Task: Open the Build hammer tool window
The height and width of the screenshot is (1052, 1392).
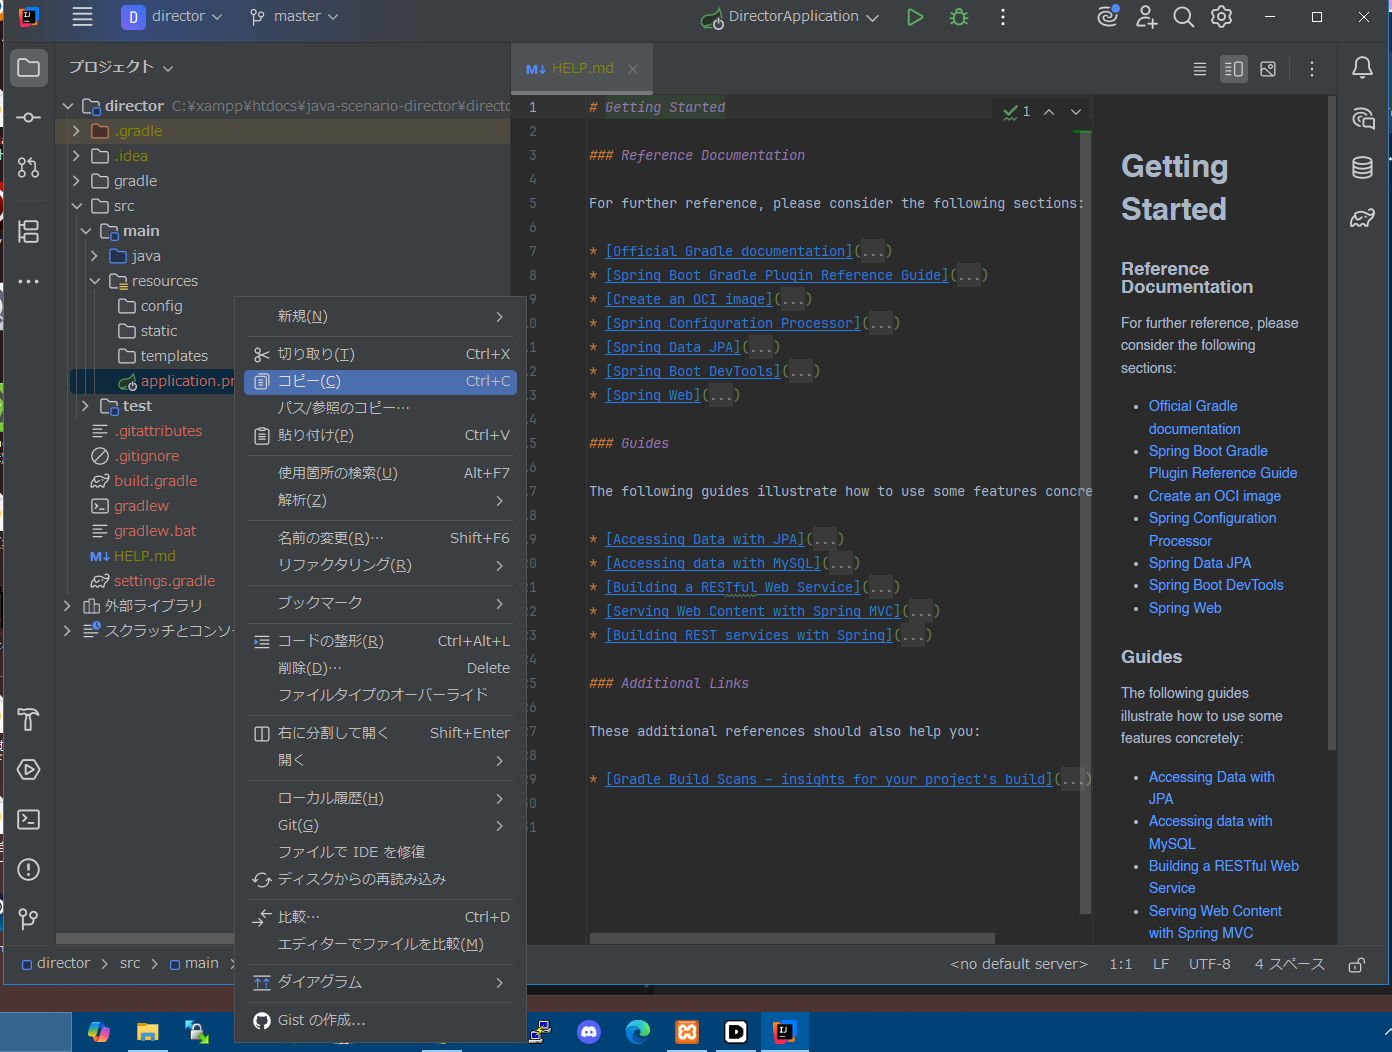Action: click(29, 720)
